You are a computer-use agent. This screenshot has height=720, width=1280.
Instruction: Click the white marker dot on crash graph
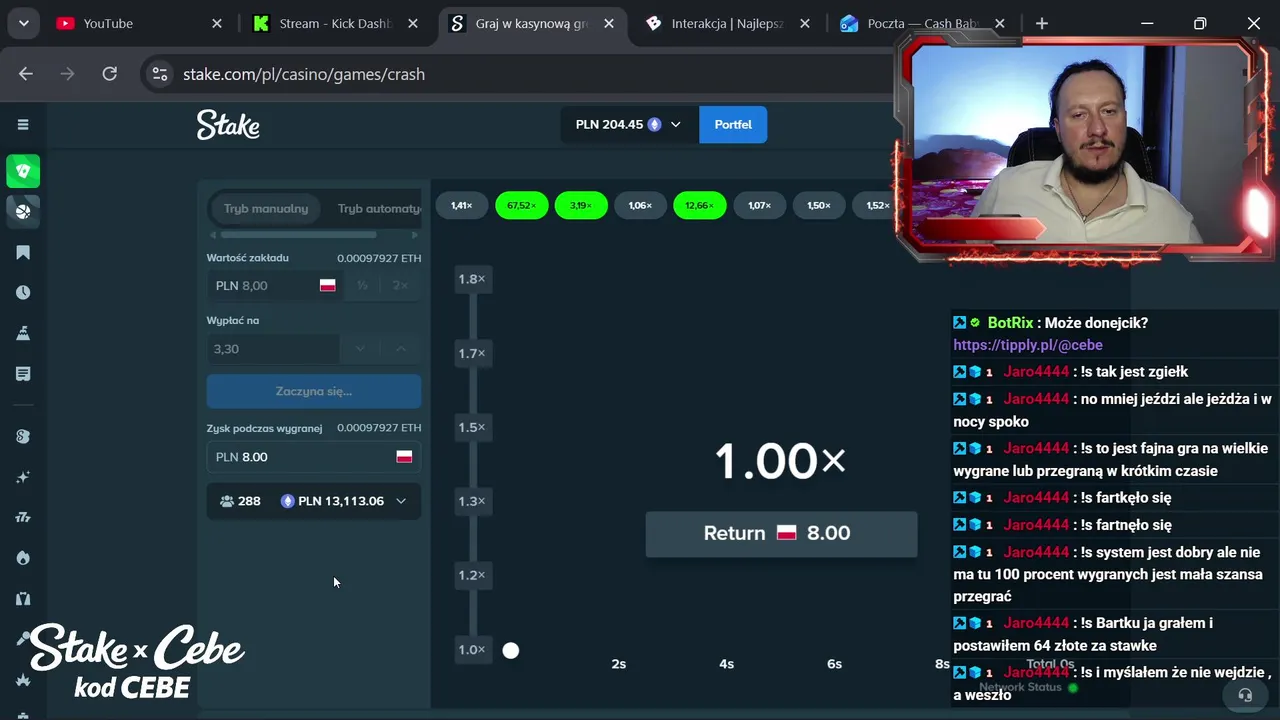(x=511, y=651)
